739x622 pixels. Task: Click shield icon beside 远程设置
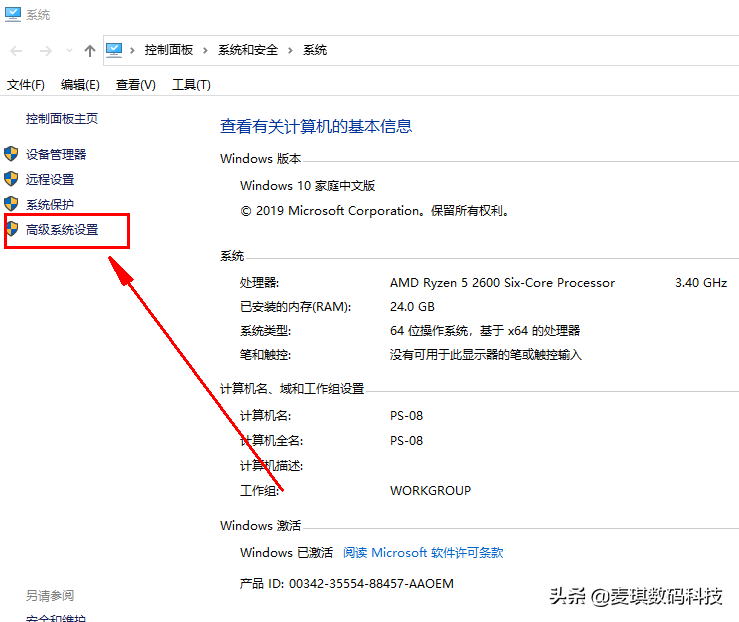pos(11,179)
